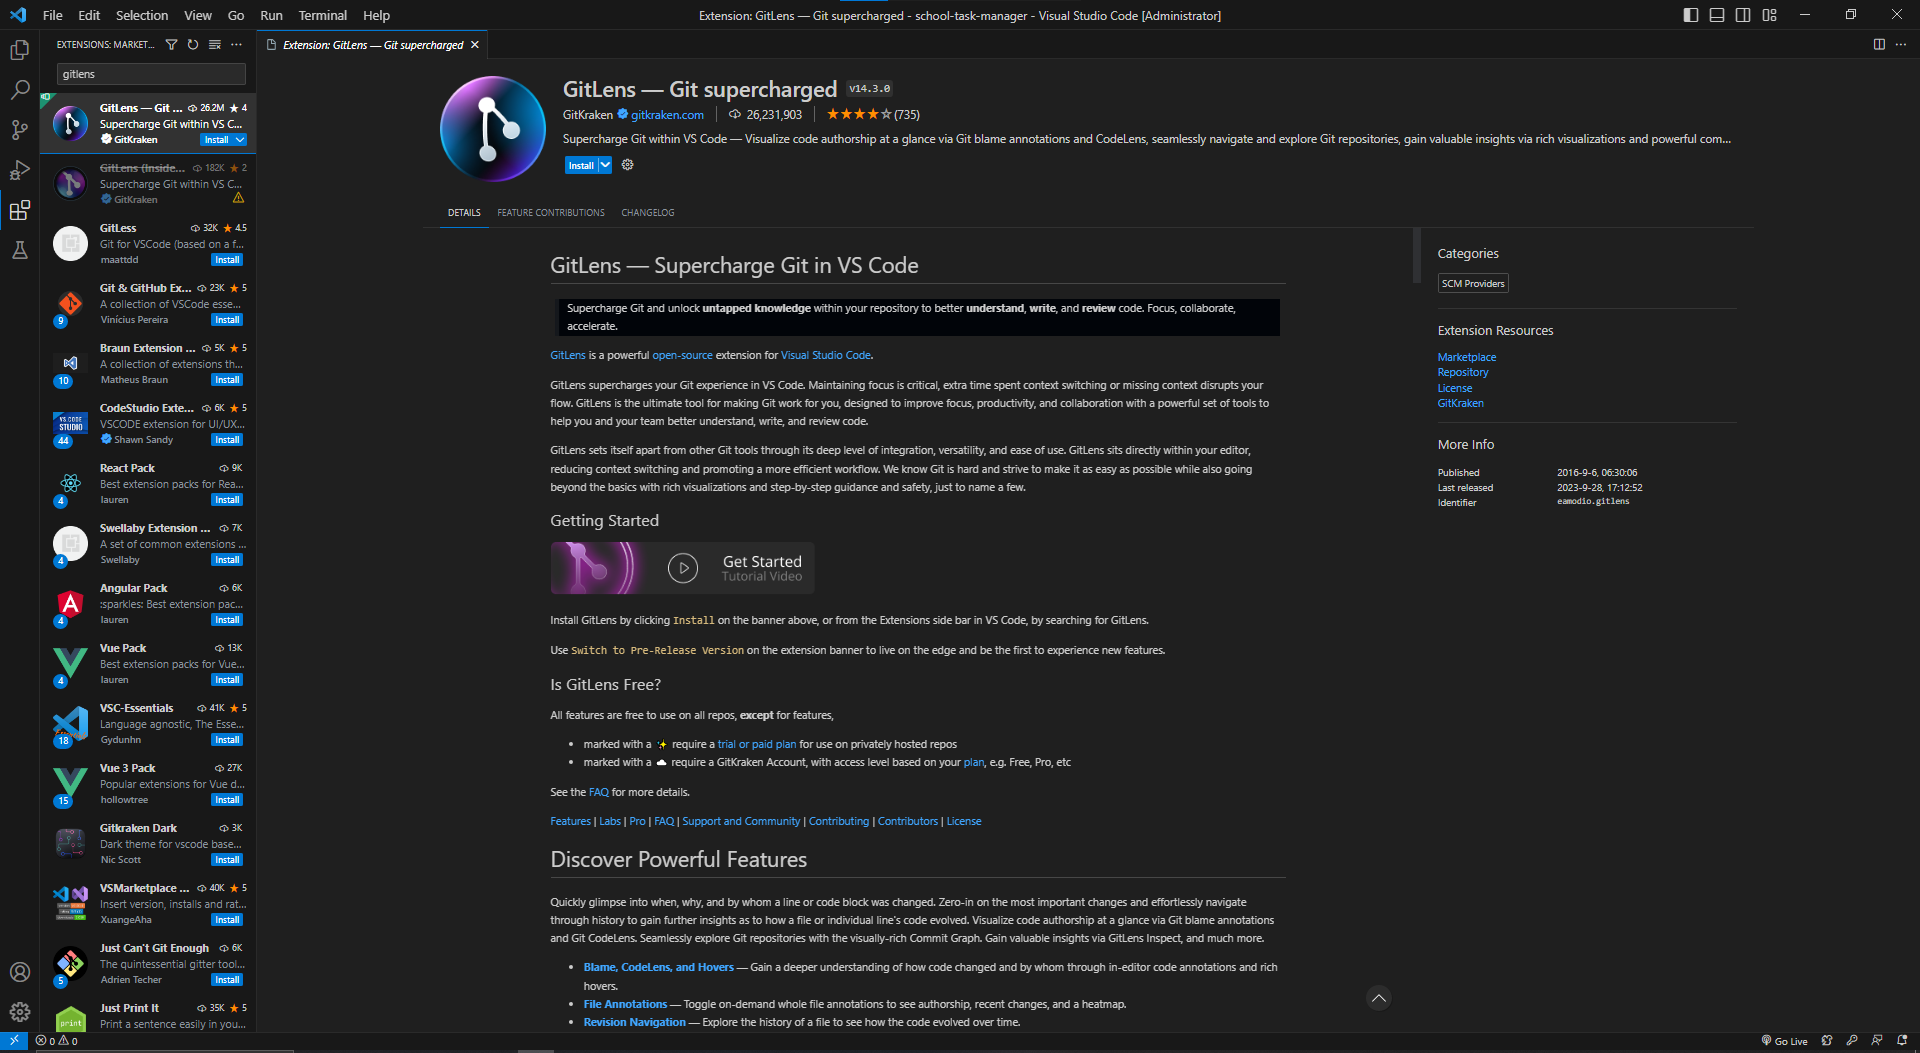Click the details page vertical scrollbar
Image resolution: width=1920 pixels, height=1053 pixels.
pyautogui.click(x=1416, y=256)
